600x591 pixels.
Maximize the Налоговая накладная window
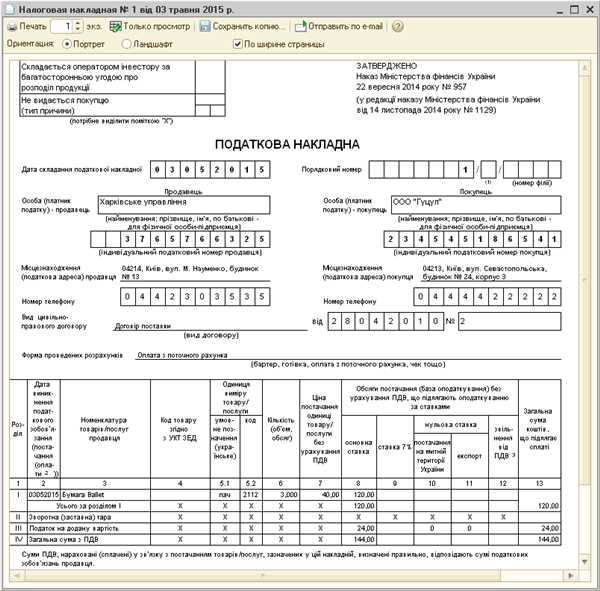pos(574,10)
